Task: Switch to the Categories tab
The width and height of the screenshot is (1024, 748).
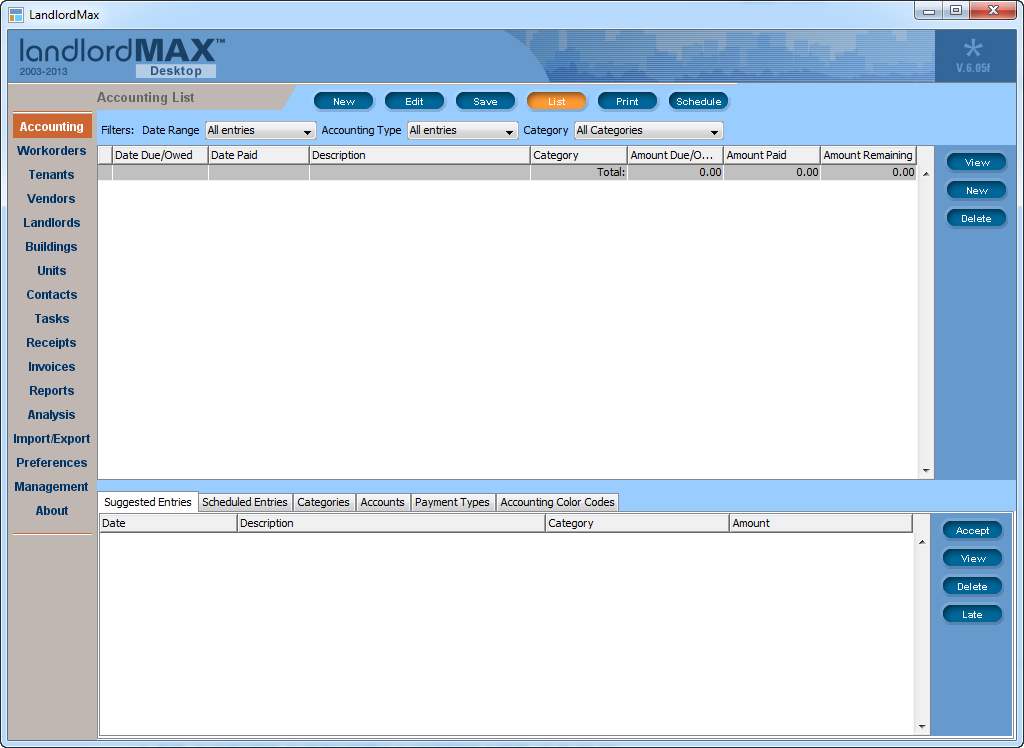Action: click(x=323, y=502)
